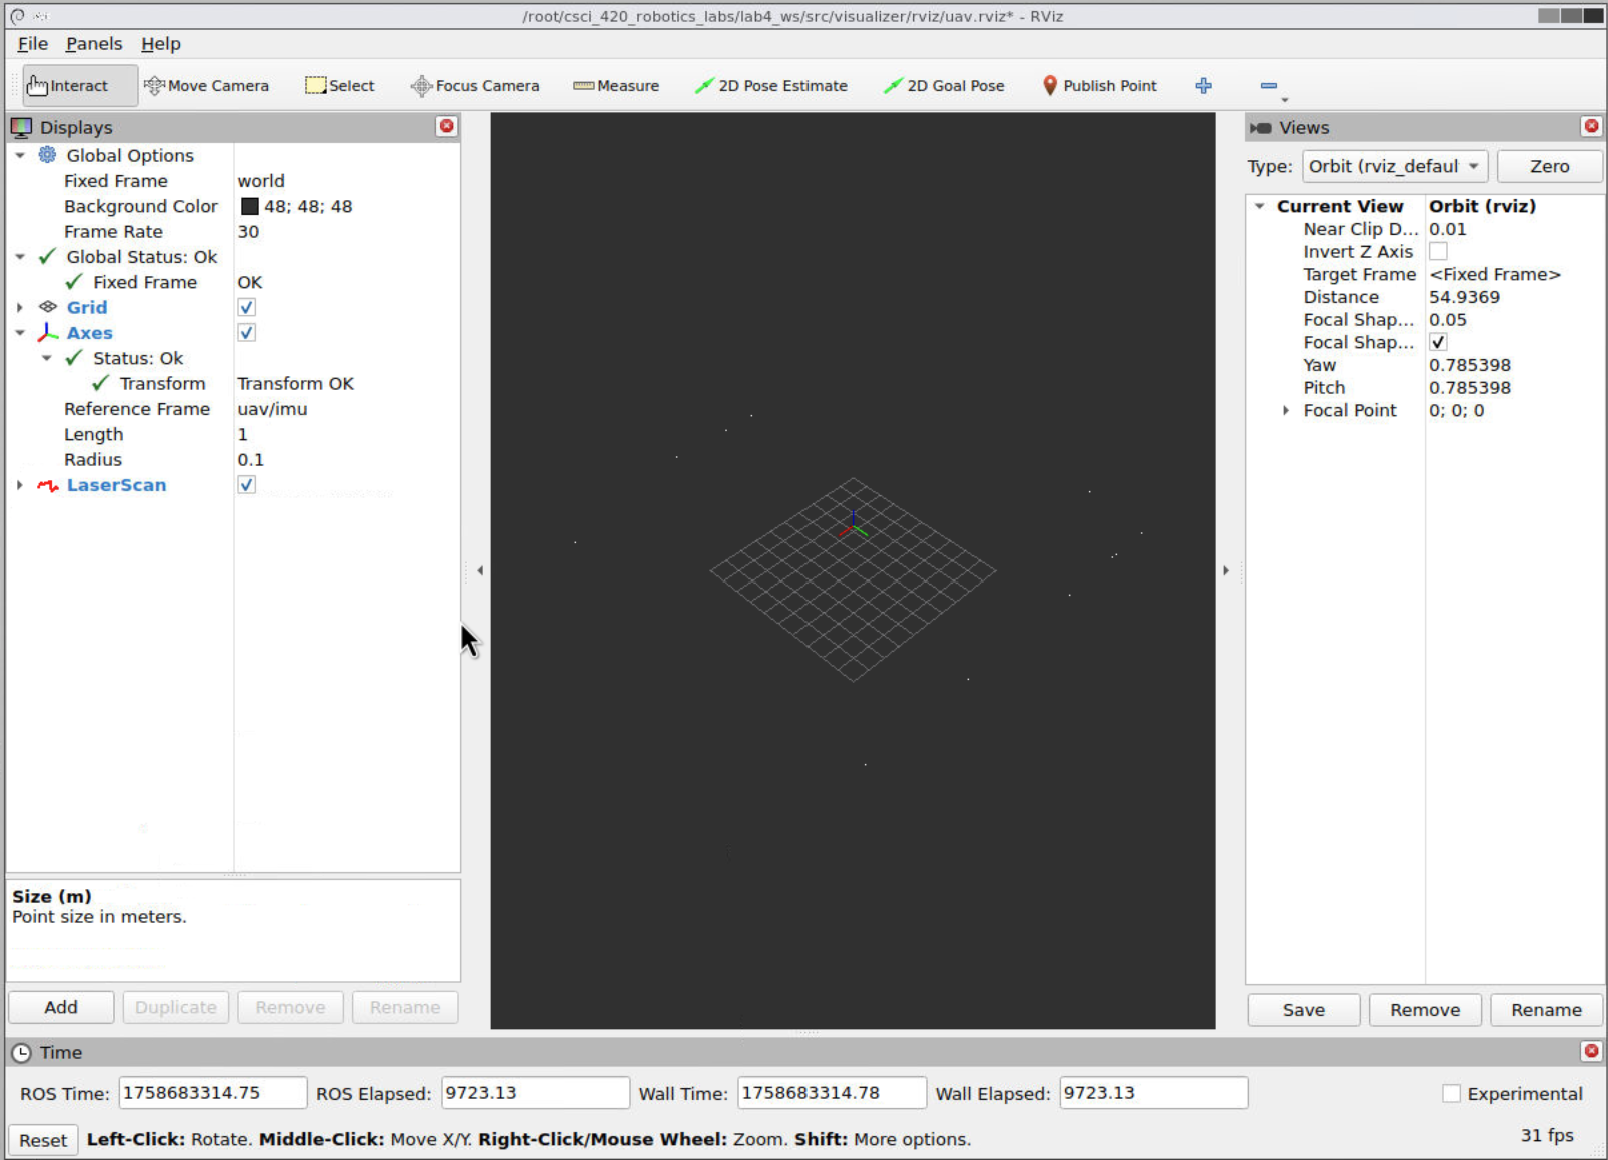
Task: Open the File menu
Action: pyautogui.click(x=32, y=44)
